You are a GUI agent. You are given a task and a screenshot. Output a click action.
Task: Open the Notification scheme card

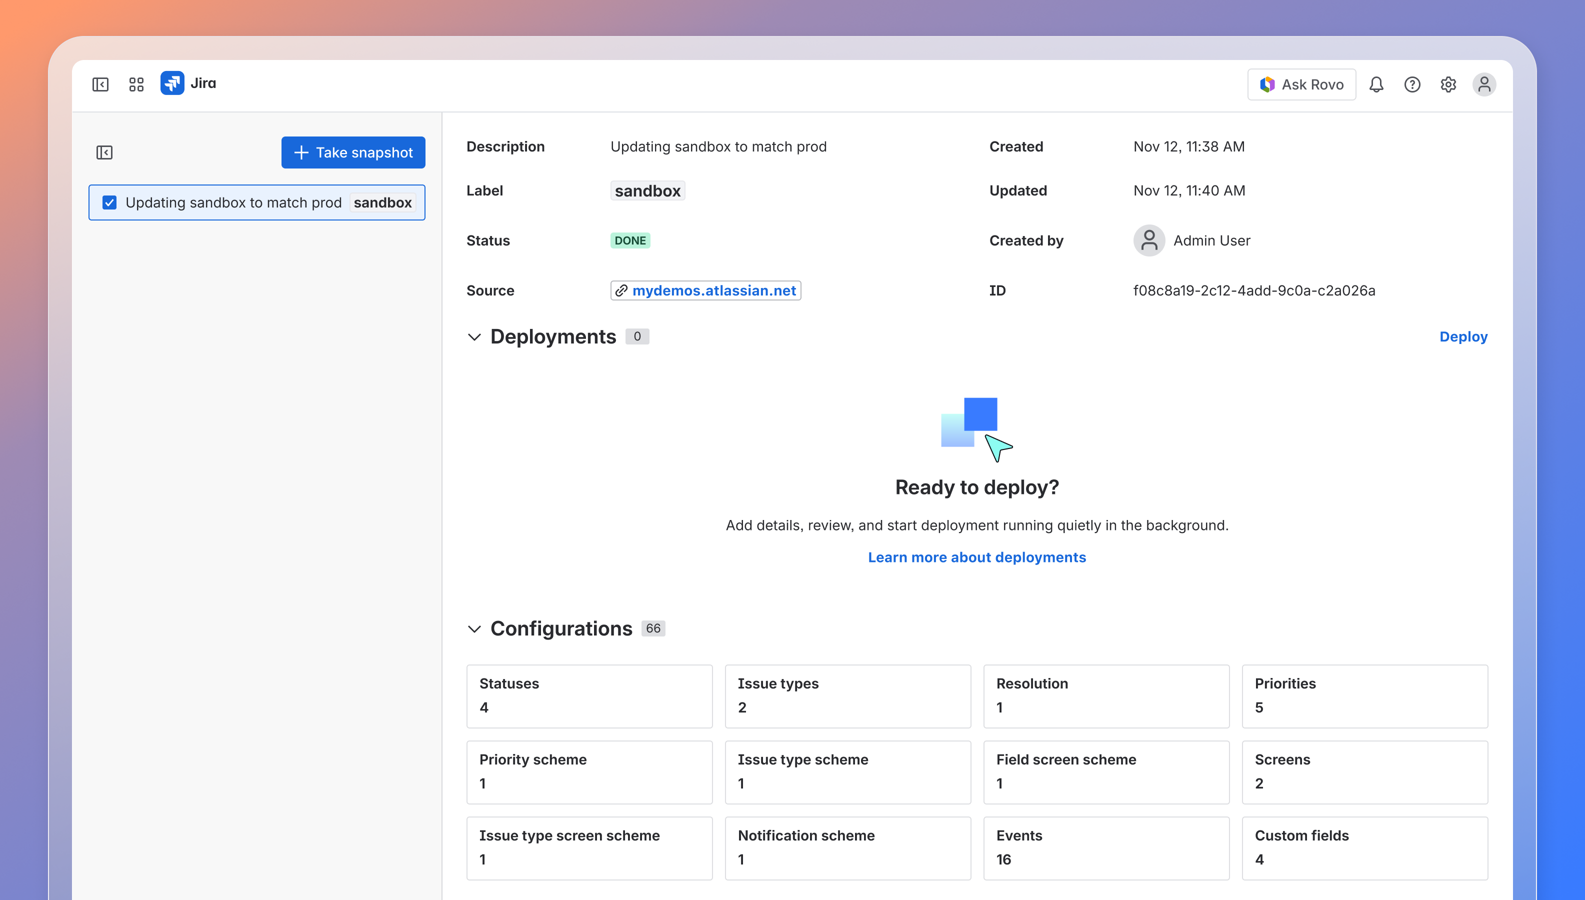(848, 848)
